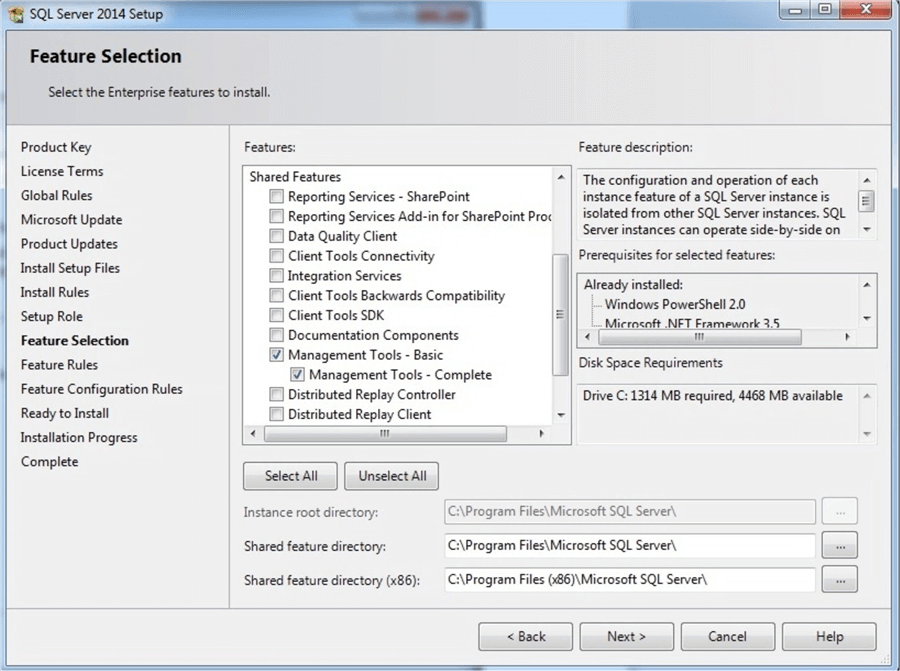Check Integration Services feature

point(277,276)
